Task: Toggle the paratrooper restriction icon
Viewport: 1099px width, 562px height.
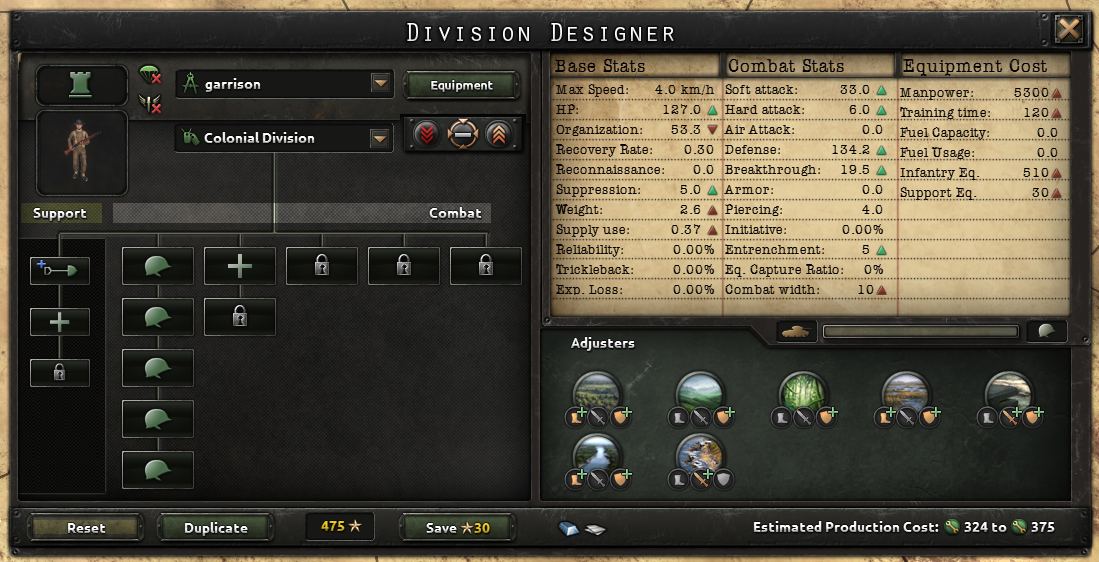Action: (x=150, y=74)
